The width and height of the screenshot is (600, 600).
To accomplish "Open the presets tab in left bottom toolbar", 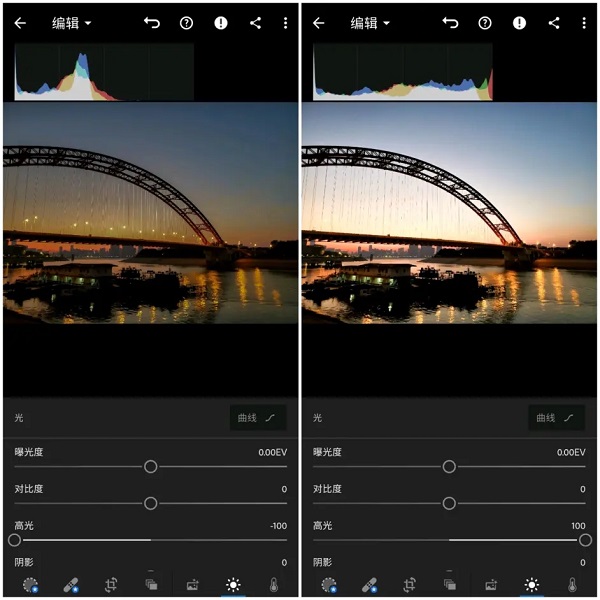I will pyautogui.click(x=152, y=585).
